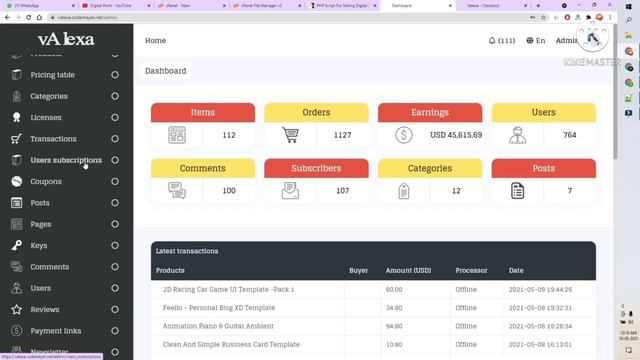Screen dimensions: 640x360
Task: Click the Categories sidebar icon
Action: [x=16, y=96]
